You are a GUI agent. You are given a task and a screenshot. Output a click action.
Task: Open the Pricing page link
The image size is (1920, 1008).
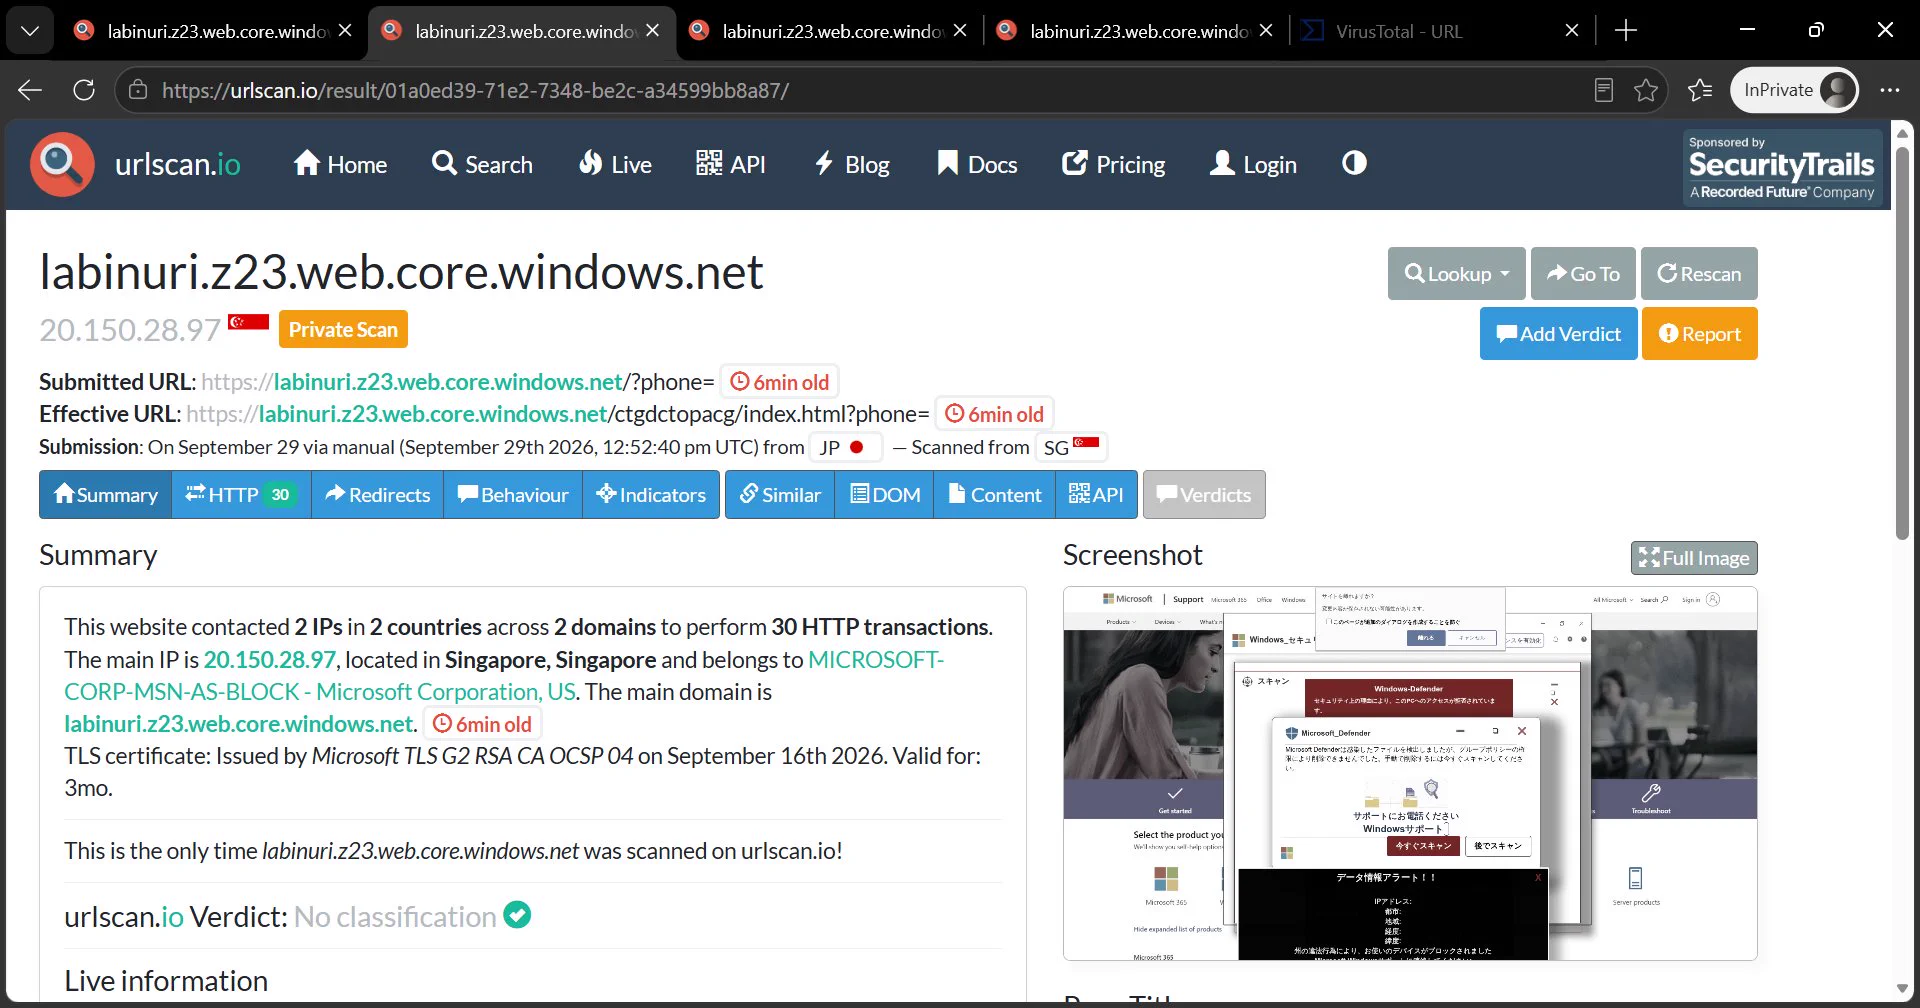[1114, 164]
